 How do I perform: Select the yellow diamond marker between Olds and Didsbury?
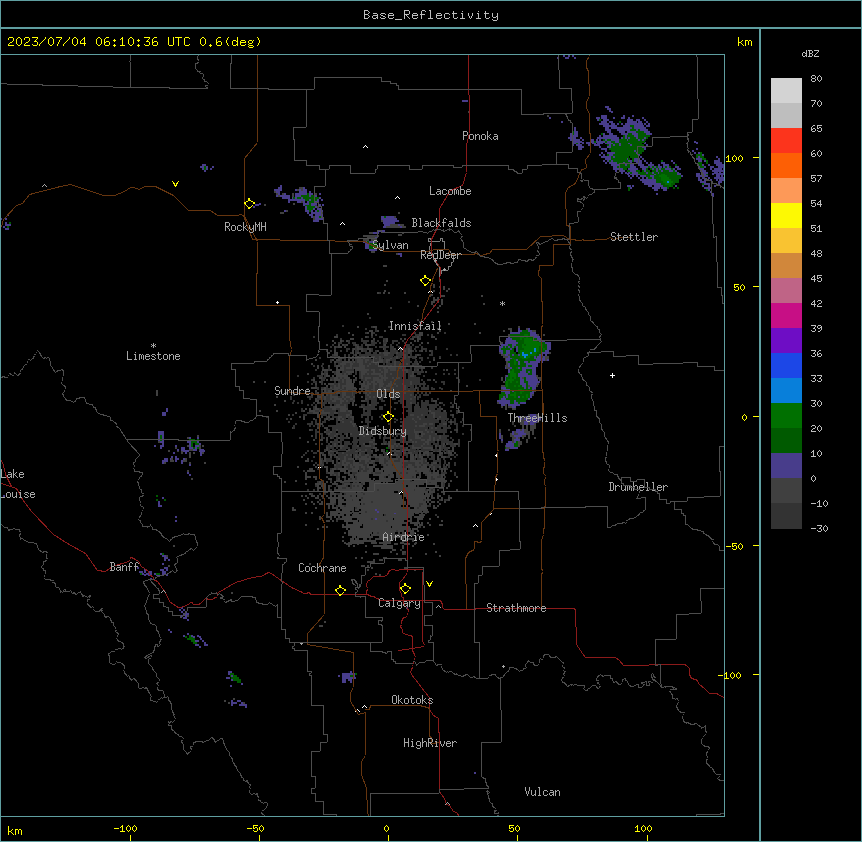tap(388, 417)
